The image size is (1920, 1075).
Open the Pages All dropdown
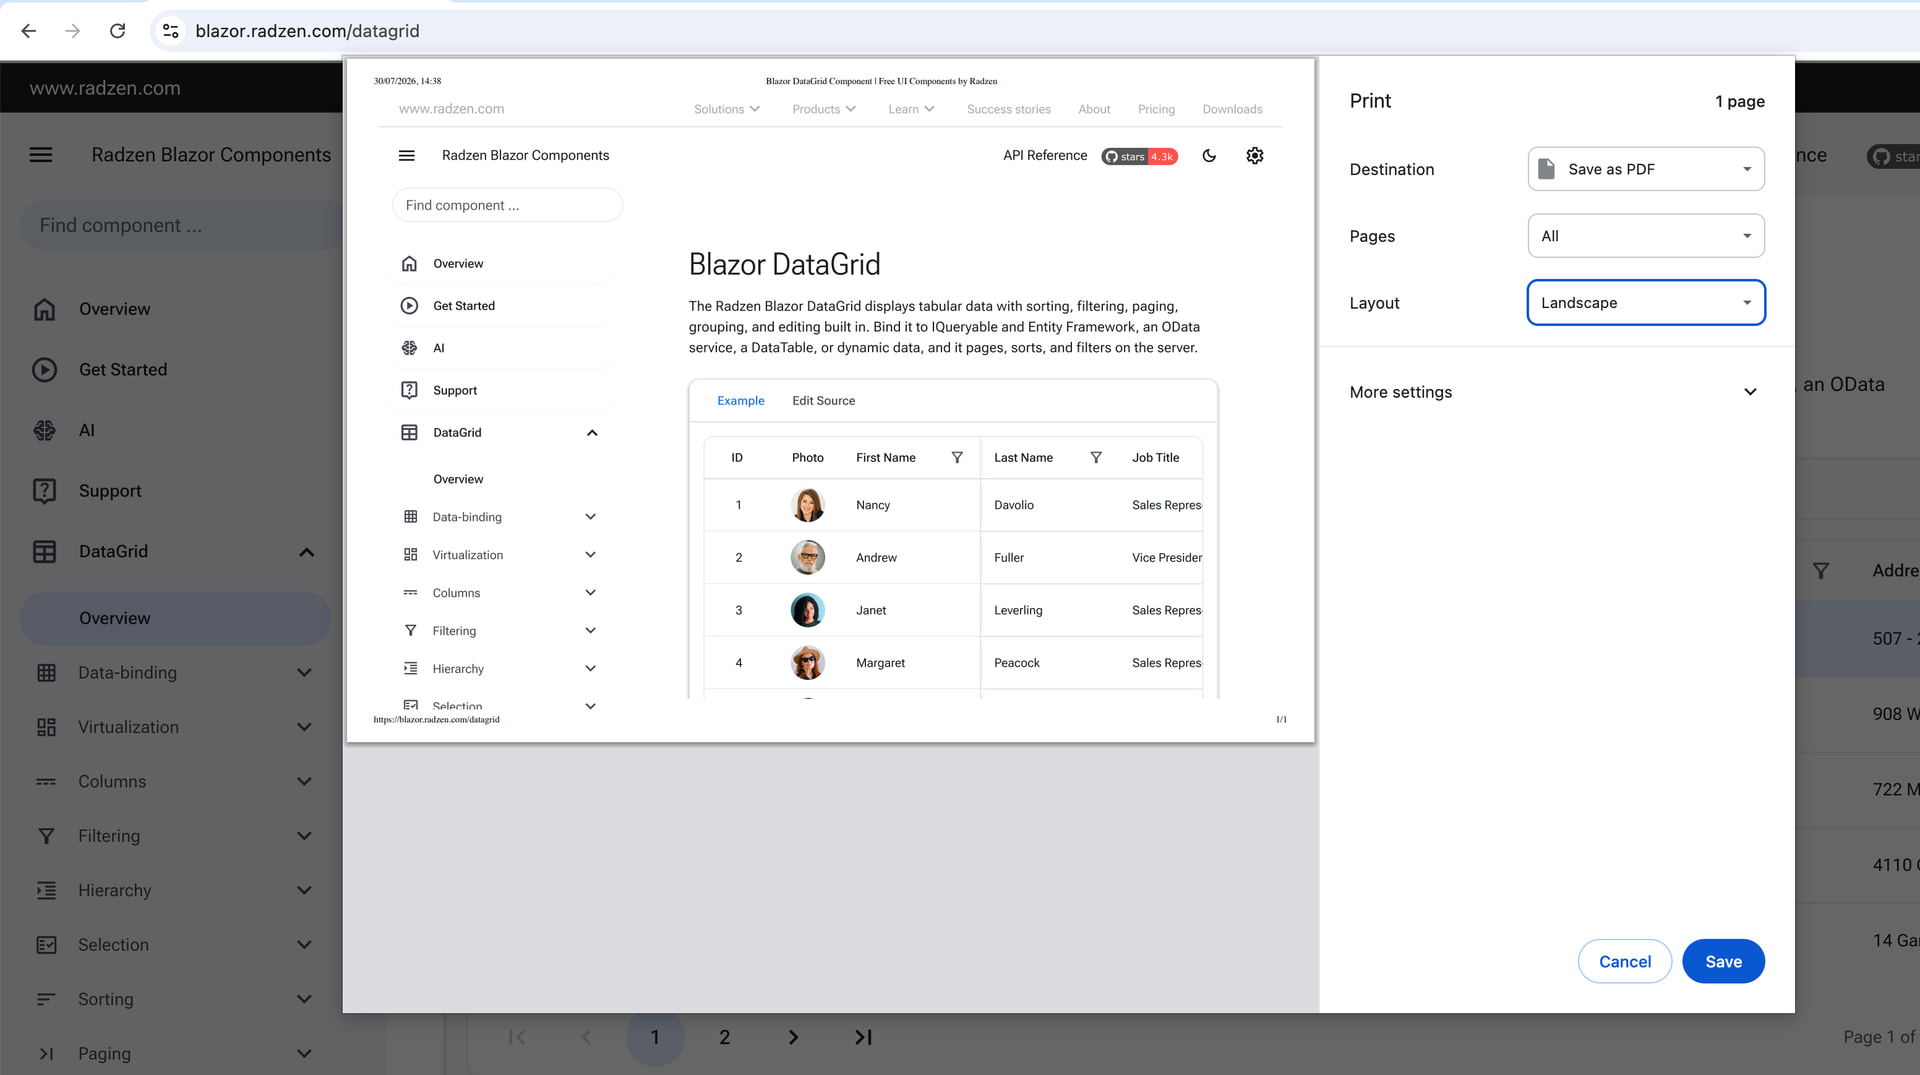[x=1646, y=236]
